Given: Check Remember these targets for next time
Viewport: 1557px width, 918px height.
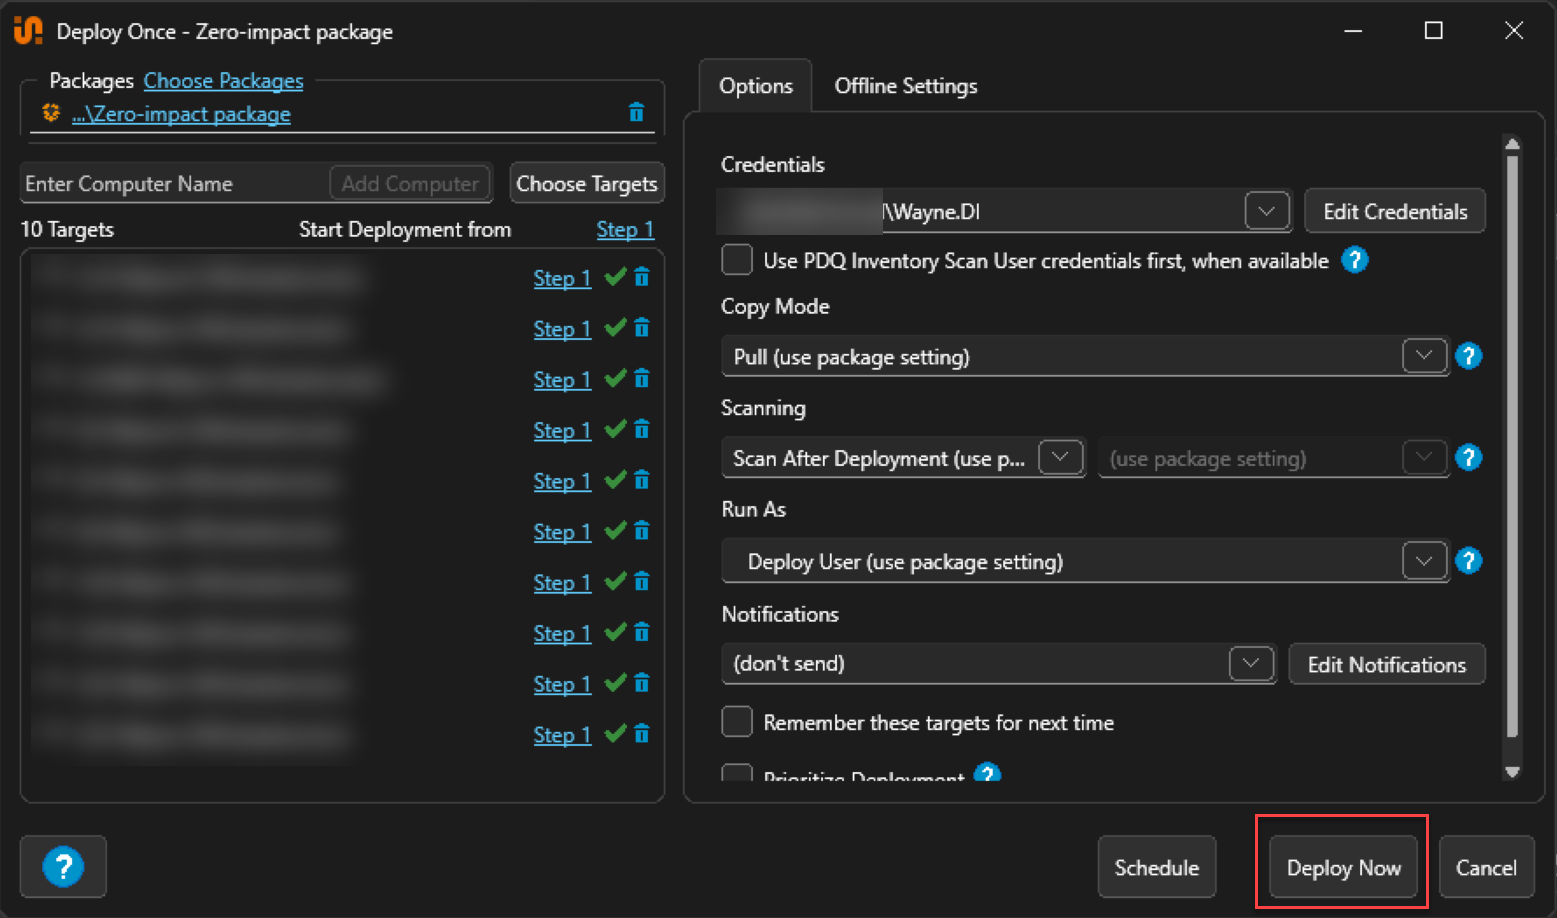Looking at the screenshot, I should click(x=737, y=722).
